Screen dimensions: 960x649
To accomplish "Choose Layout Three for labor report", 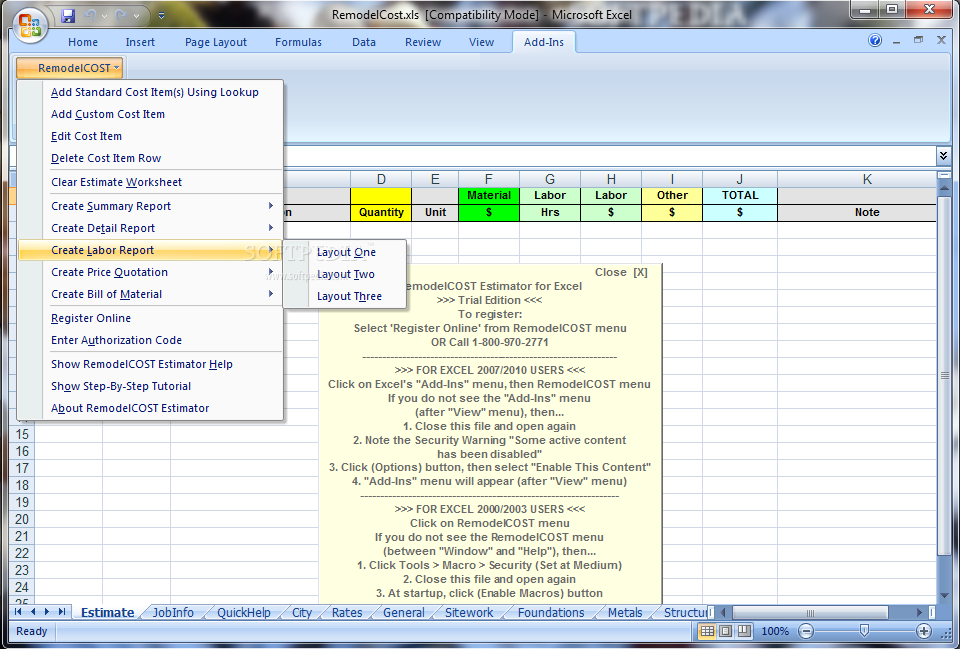I will click(349, 296).
